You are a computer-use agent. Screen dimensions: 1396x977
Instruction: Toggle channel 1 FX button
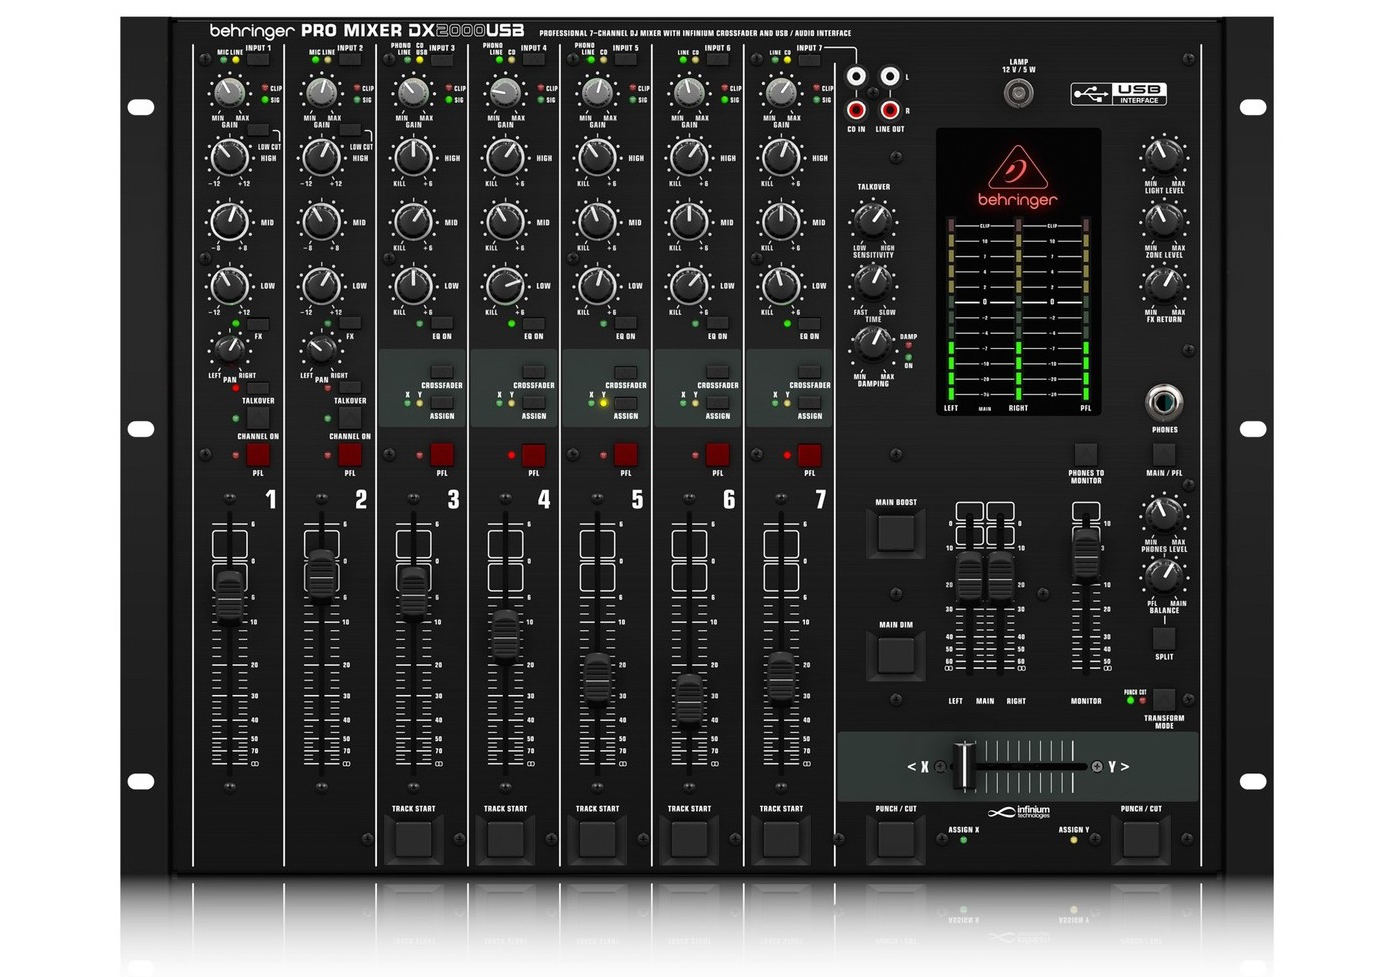(x=258, y=323)
